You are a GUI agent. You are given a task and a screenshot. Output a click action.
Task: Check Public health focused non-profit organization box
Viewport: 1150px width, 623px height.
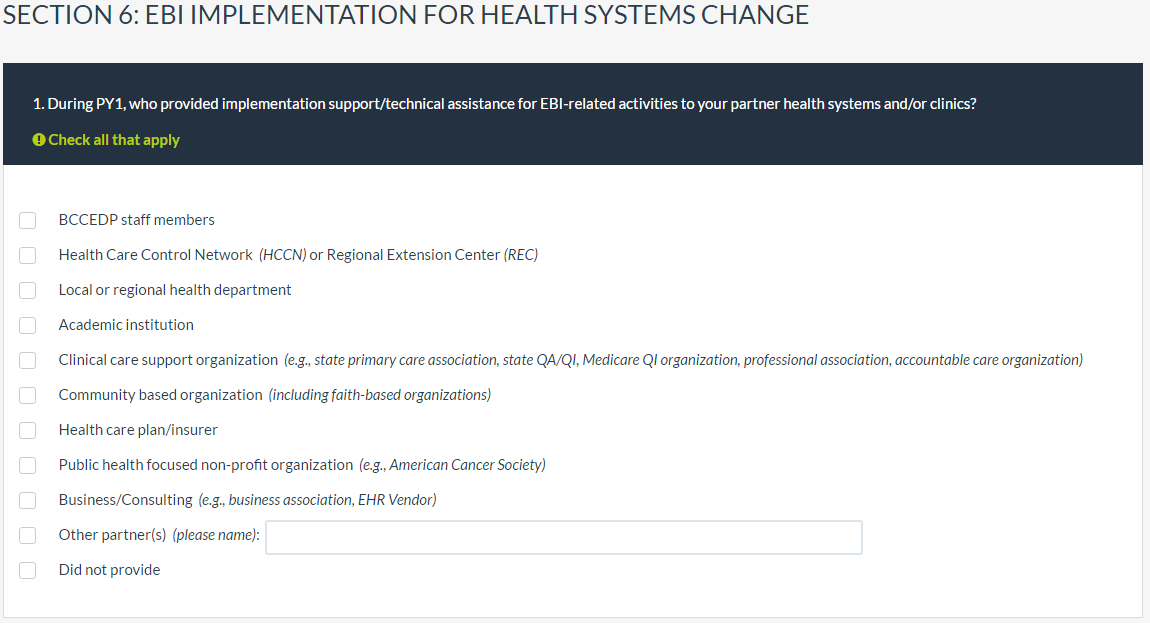click(28, 465)
